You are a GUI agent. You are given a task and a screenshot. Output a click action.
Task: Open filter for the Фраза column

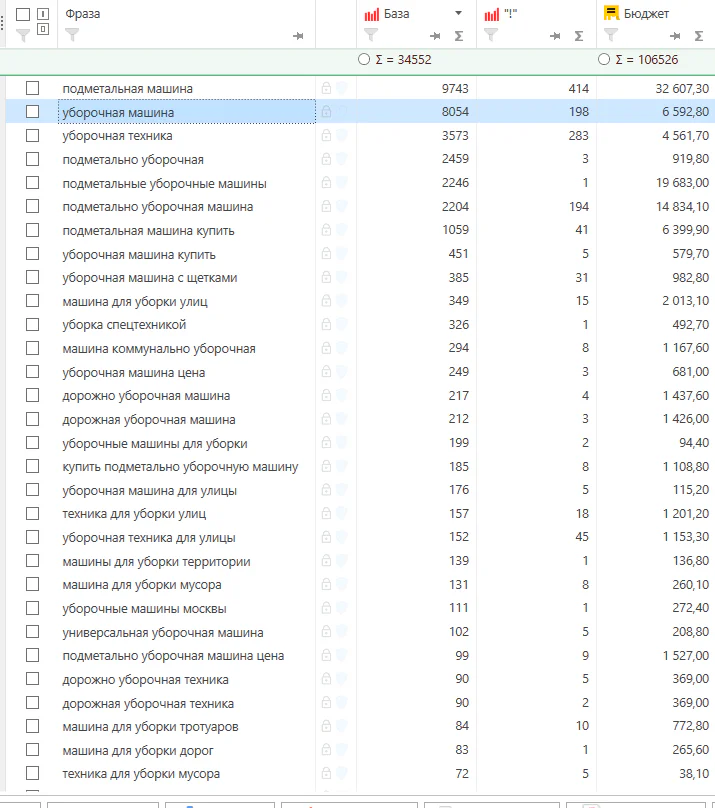72,35
